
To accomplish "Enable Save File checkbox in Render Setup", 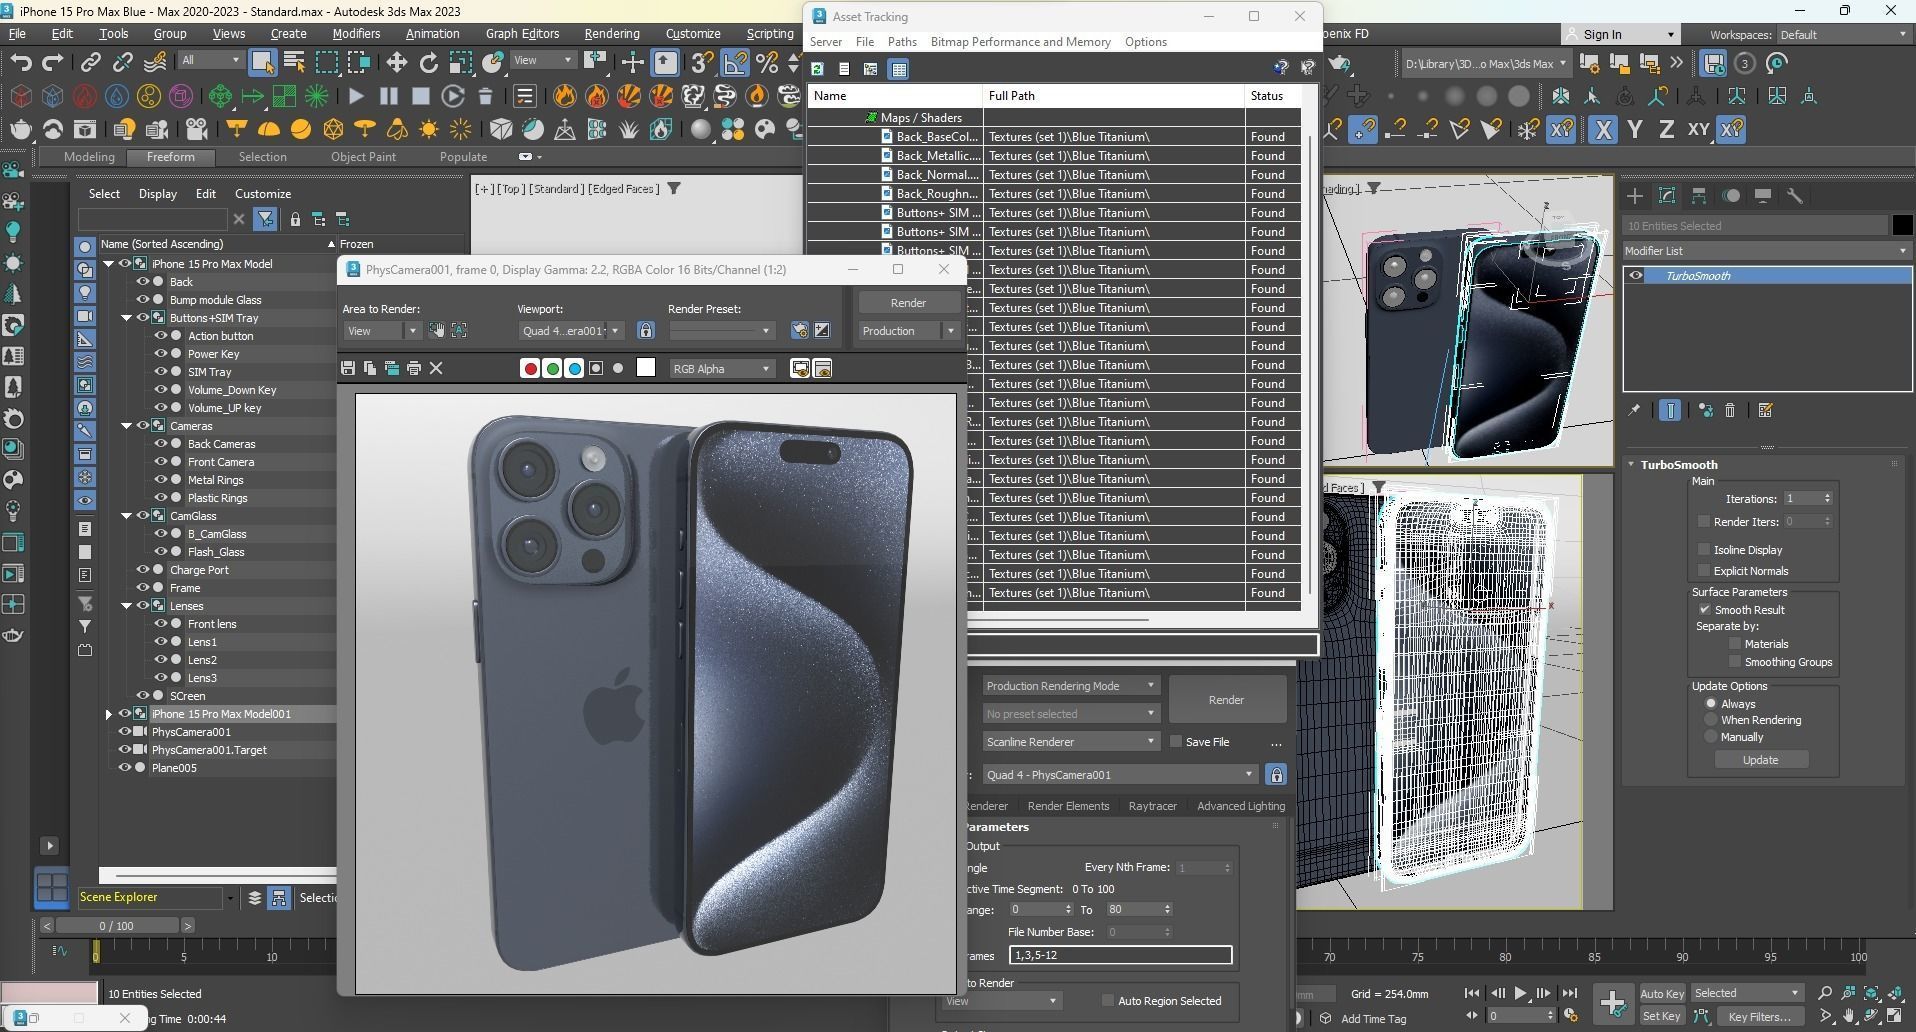I will pyautogui.click(x=1175, y=742).
